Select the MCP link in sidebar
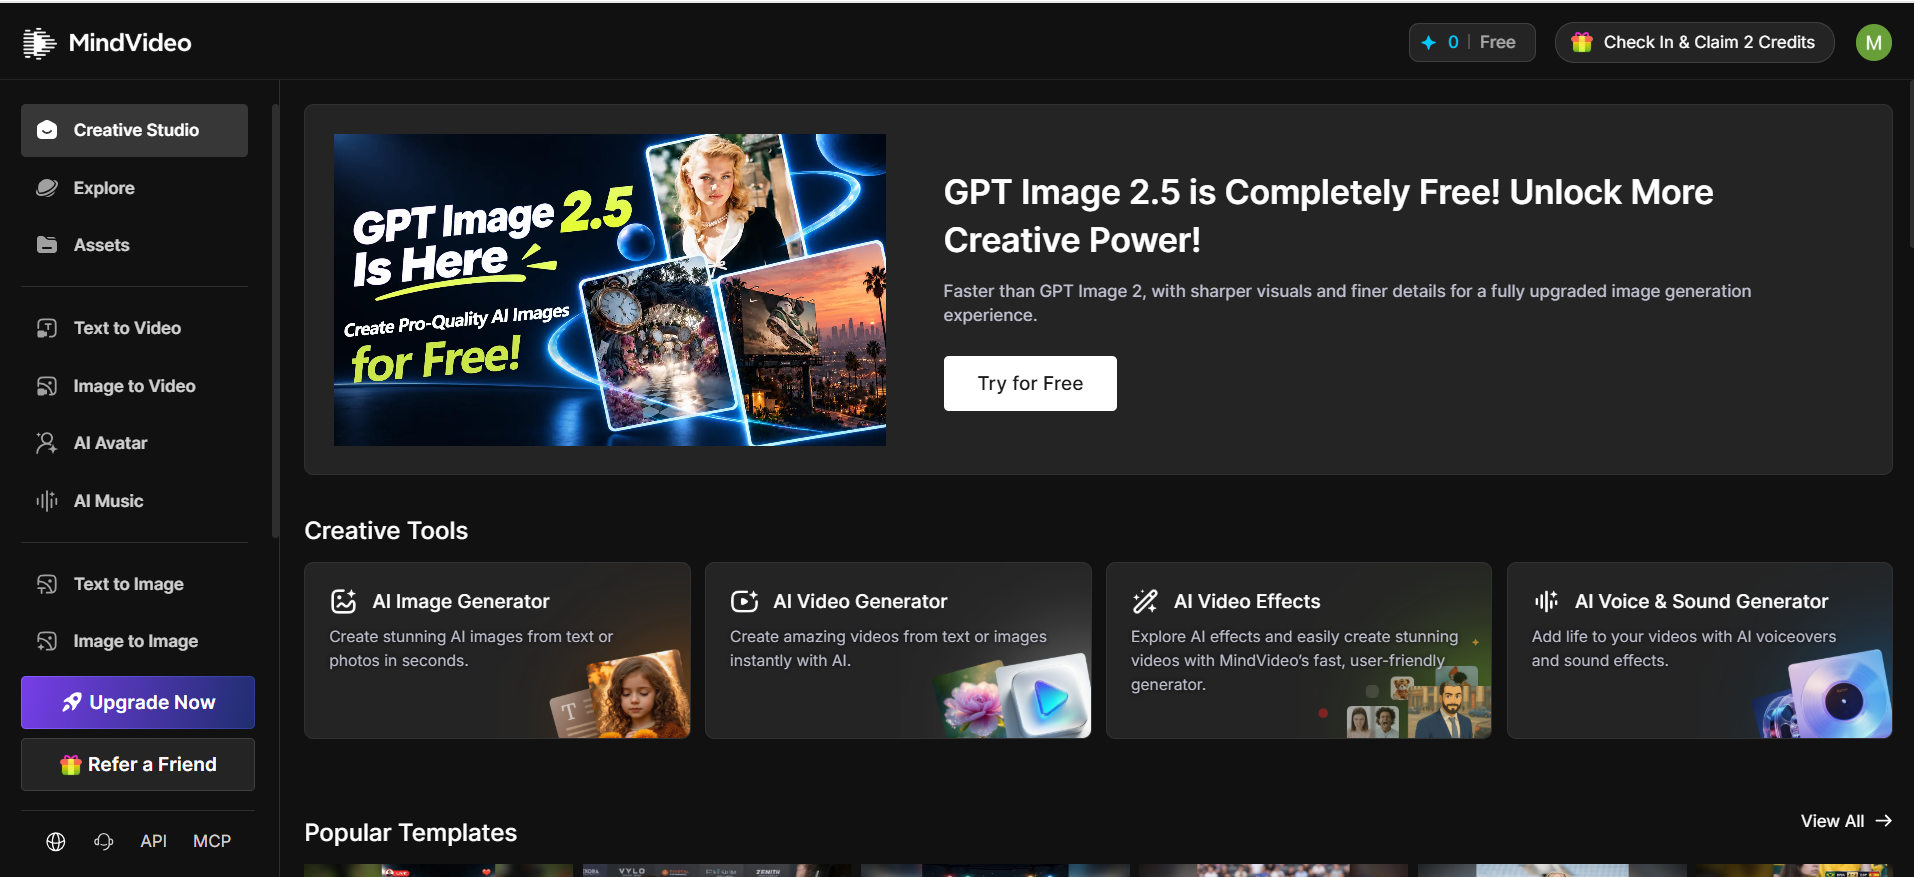This screenshot has height=877, width=1914. [212, 842]
